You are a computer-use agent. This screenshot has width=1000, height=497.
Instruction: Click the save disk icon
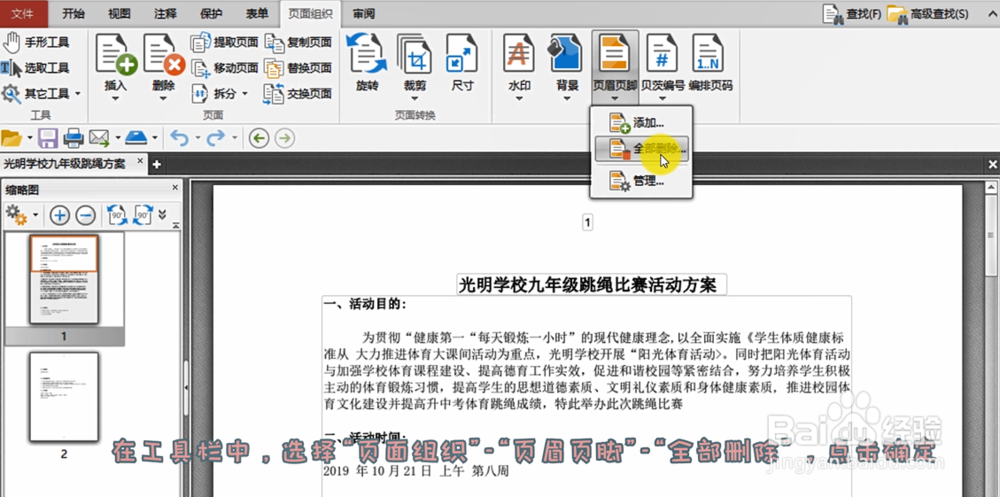point(48,138)
